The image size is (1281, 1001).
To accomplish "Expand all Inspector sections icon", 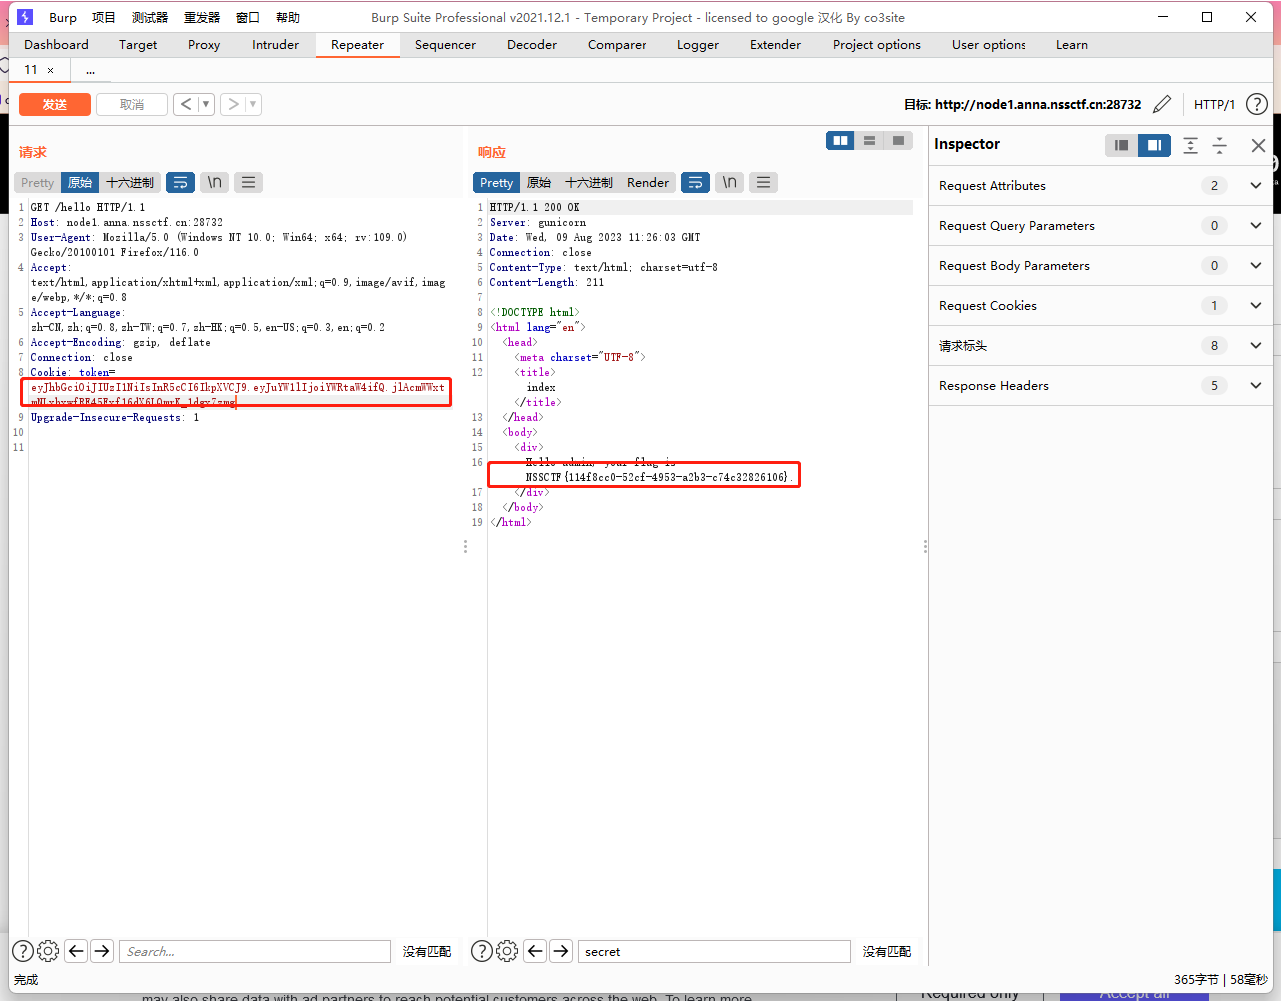I will click(1190, 145).
